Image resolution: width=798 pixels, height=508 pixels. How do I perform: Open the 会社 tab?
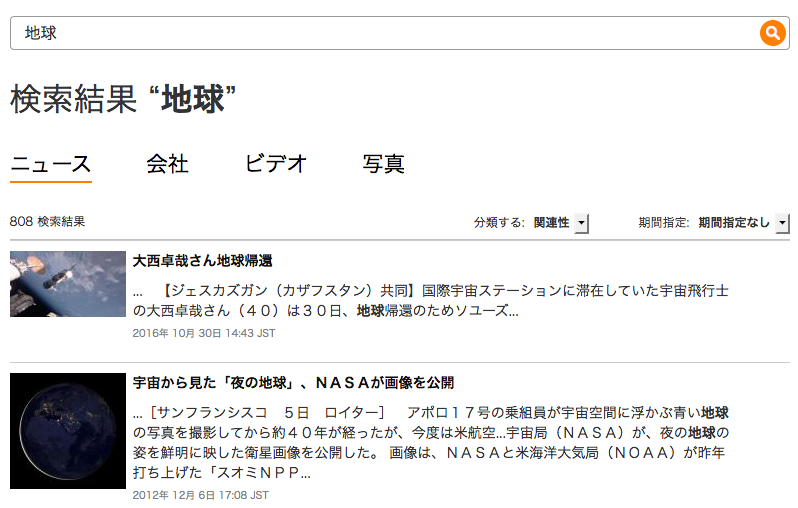click(167, 164)
